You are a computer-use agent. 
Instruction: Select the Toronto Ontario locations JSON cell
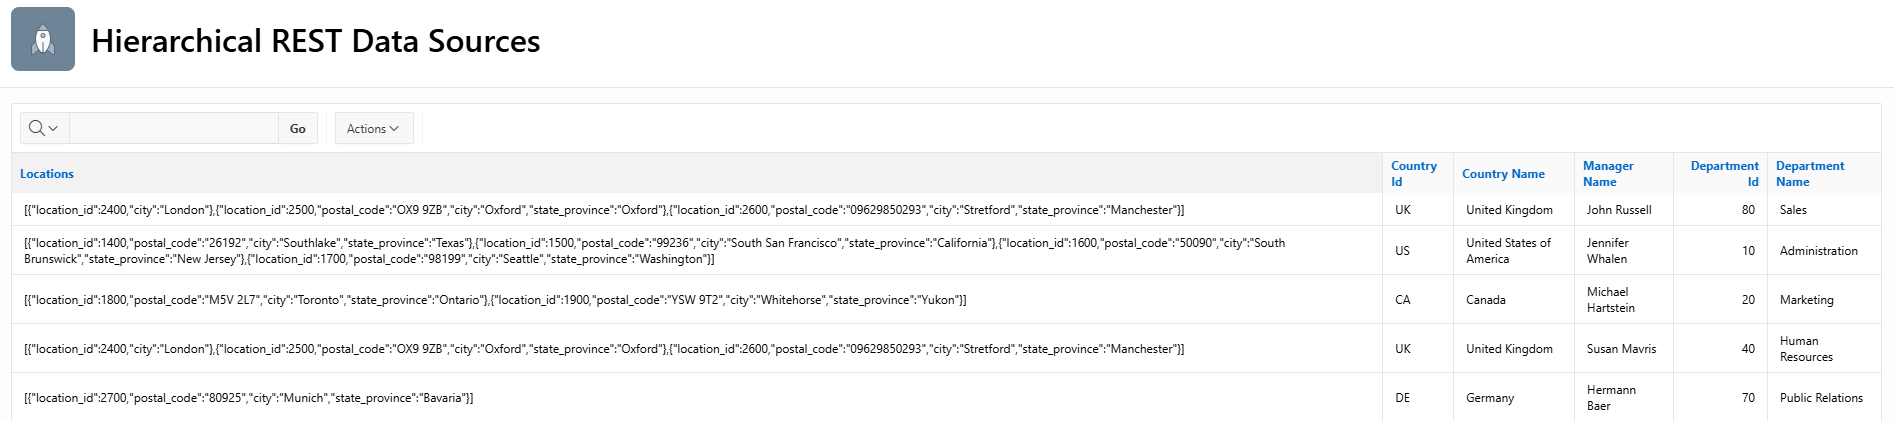697,299
